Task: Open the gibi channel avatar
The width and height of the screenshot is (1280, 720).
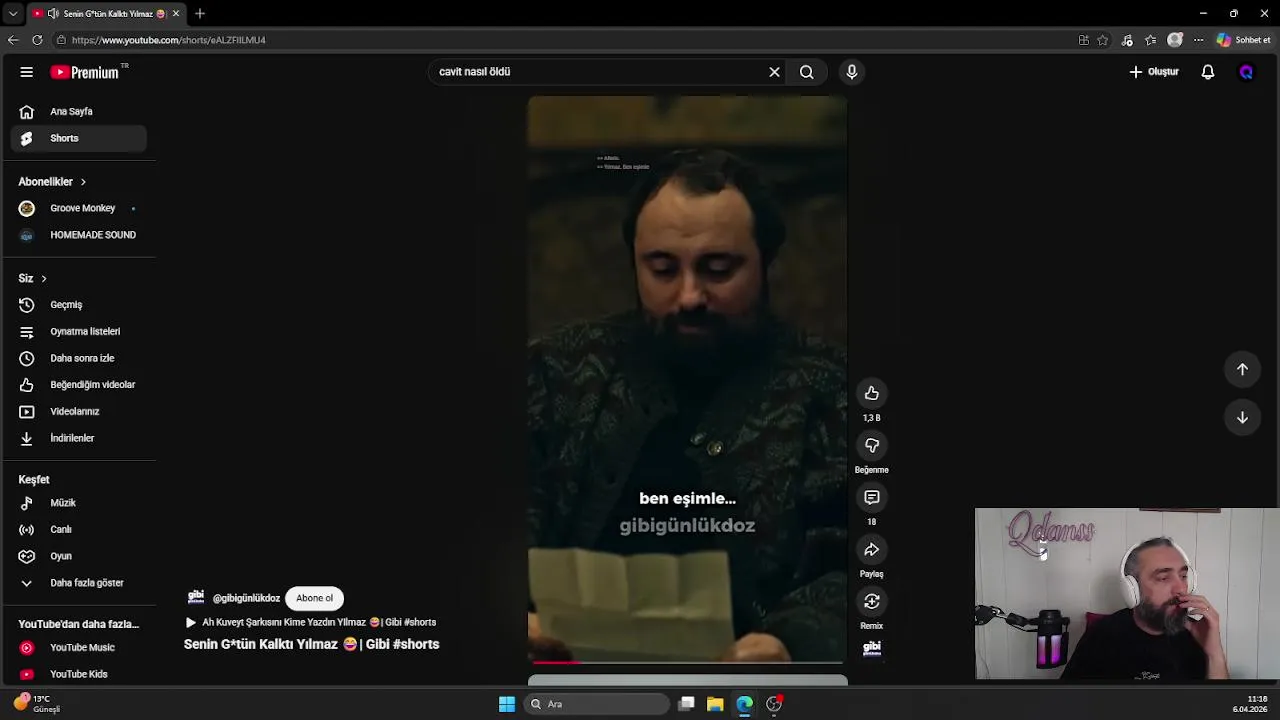Action: coord(196,597)
